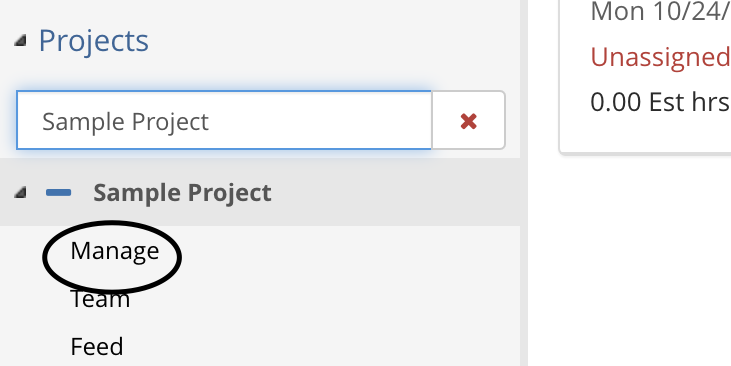Collapse the Sample Project tree node triangle
The height and width of the screenshot is (366, 731).
pyautogui.click(x=19, y=192)
